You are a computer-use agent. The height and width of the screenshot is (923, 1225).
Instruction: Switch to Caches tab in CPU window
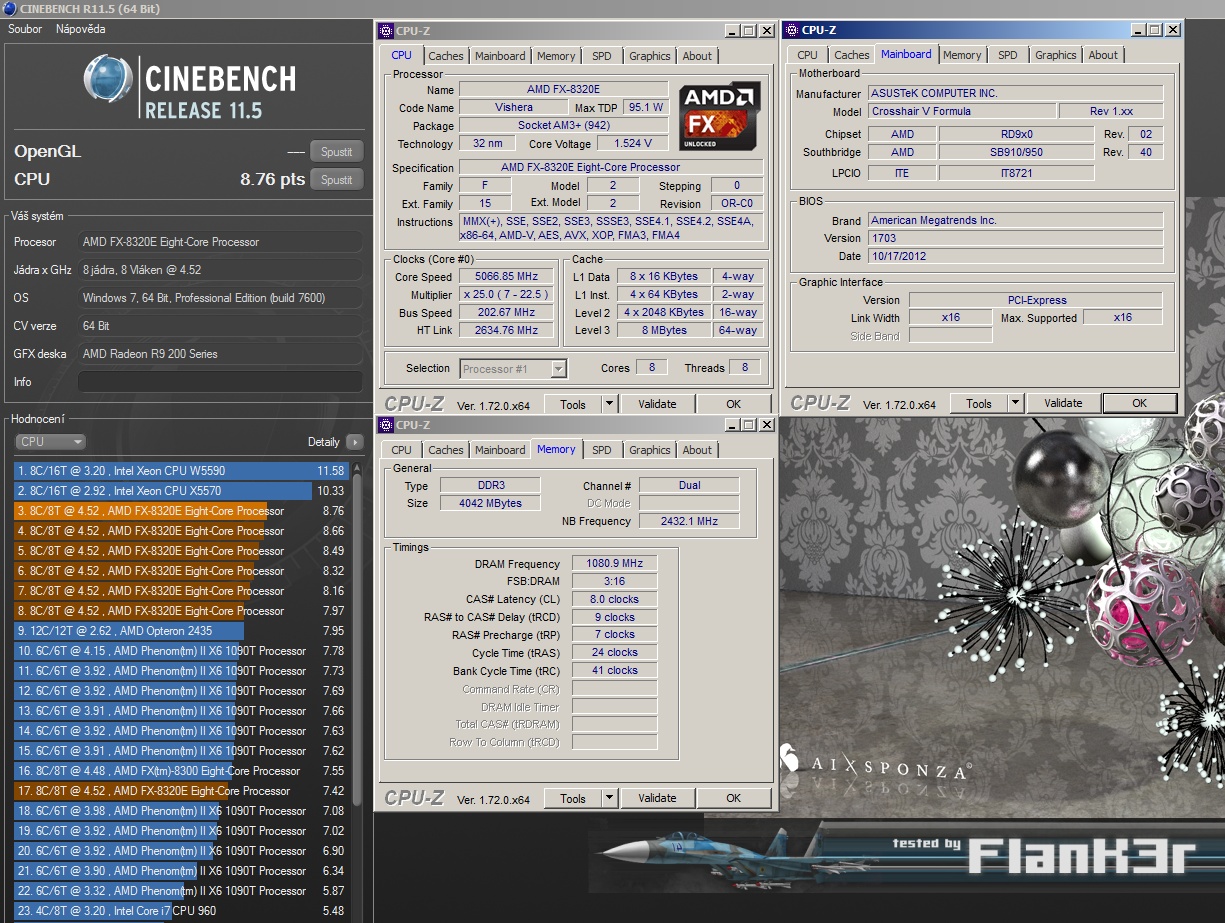click(x=446, y=56)
